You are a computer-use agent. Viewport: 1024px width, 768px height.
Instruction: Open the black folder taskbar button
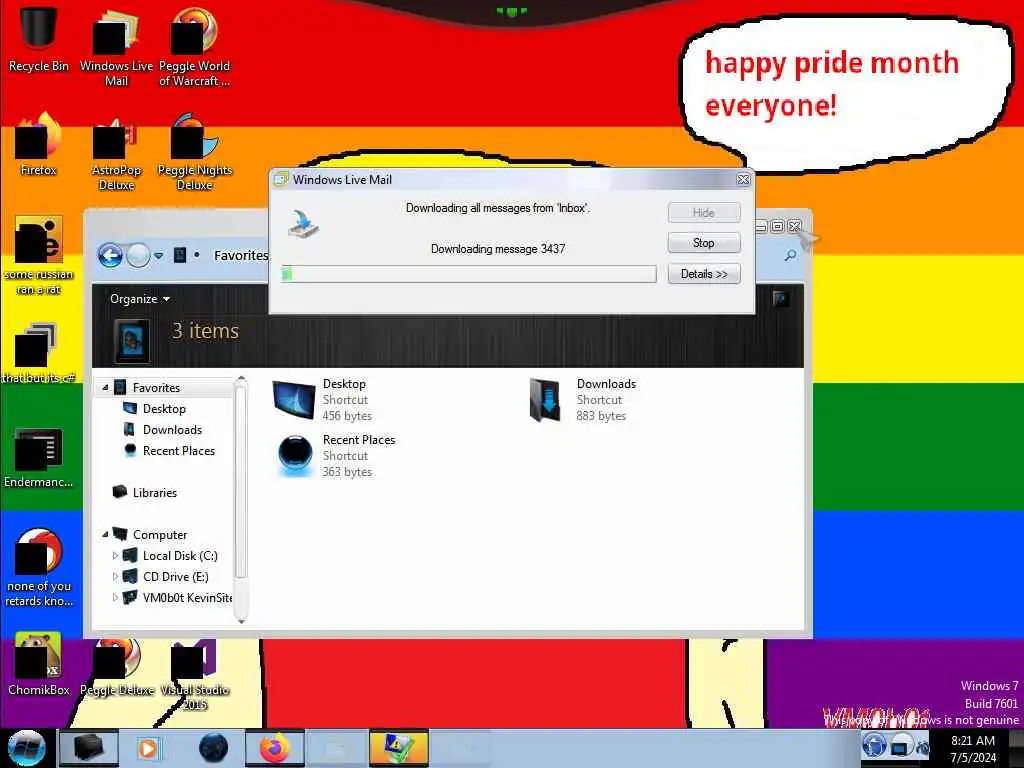point(89,748)
